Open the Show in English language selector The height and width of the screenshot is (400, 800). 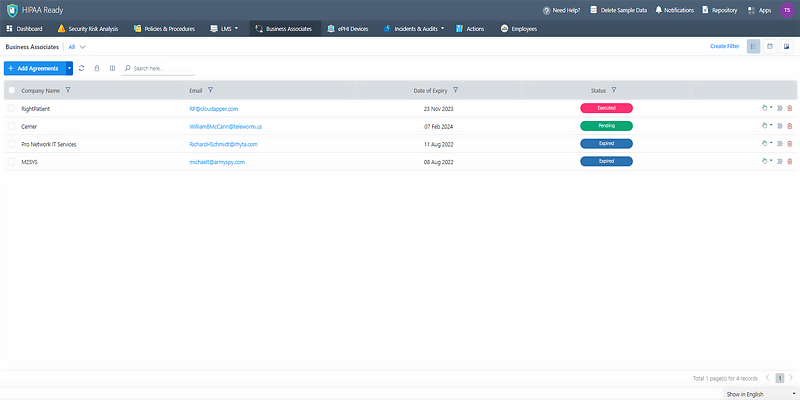[759, 394]
